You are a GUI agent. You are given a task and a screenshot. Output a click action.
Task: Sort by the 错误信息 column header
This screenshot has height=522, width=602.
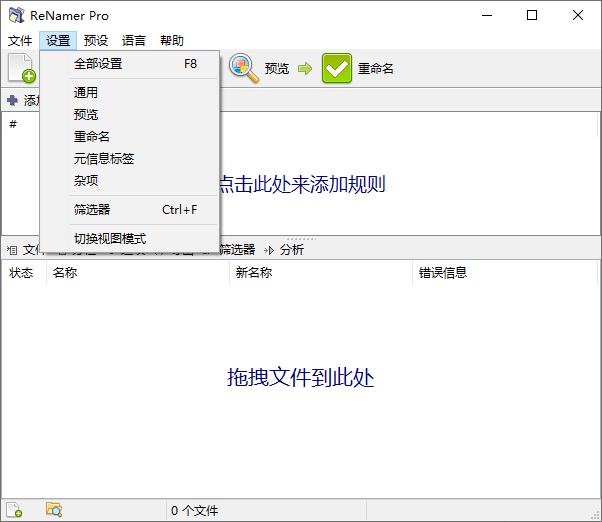click(505, 273)
